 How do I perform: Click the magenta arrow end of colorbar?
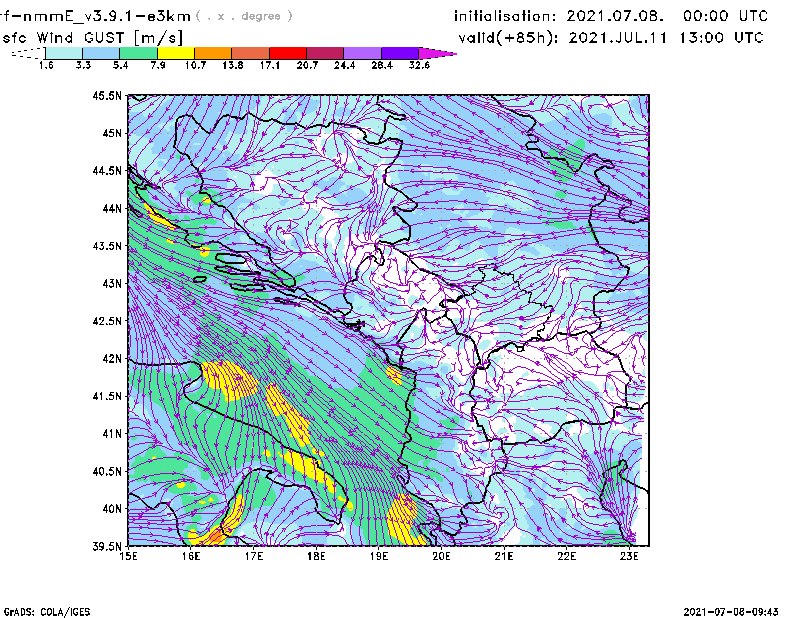point(437,53)
